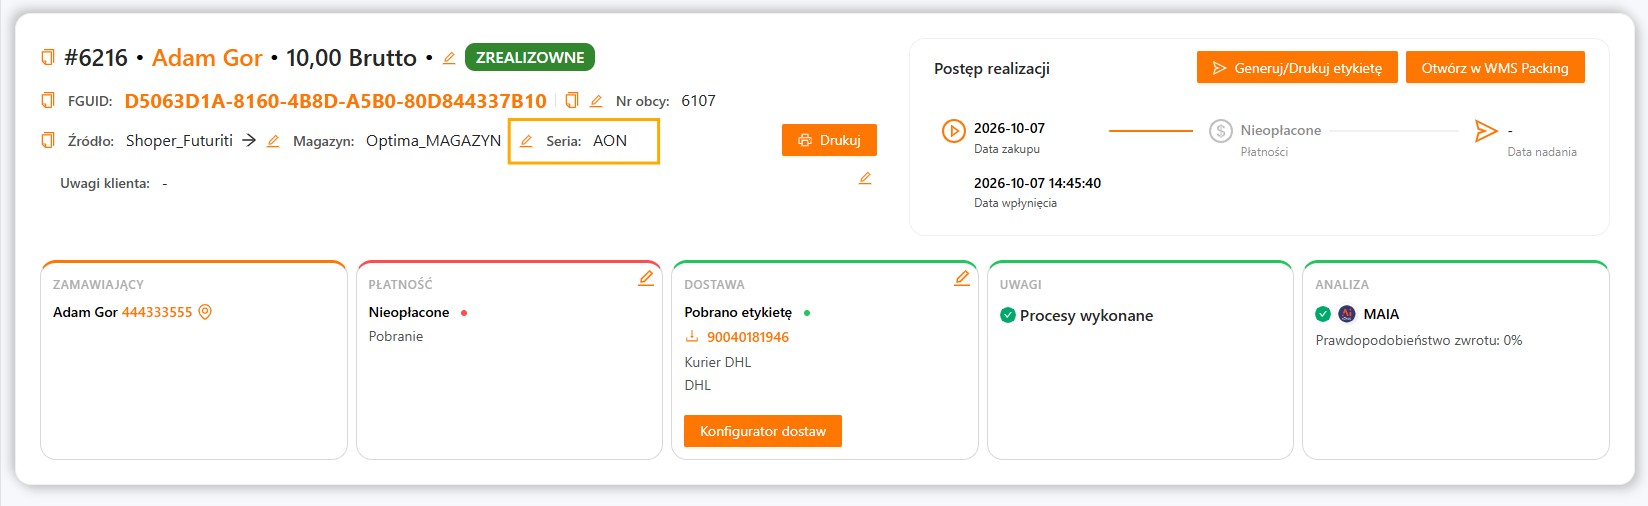Click the ZREALIZOWNE status badge
Image resolution: width=1648 pixels, height=506 pixels.
tap(530, 57)
